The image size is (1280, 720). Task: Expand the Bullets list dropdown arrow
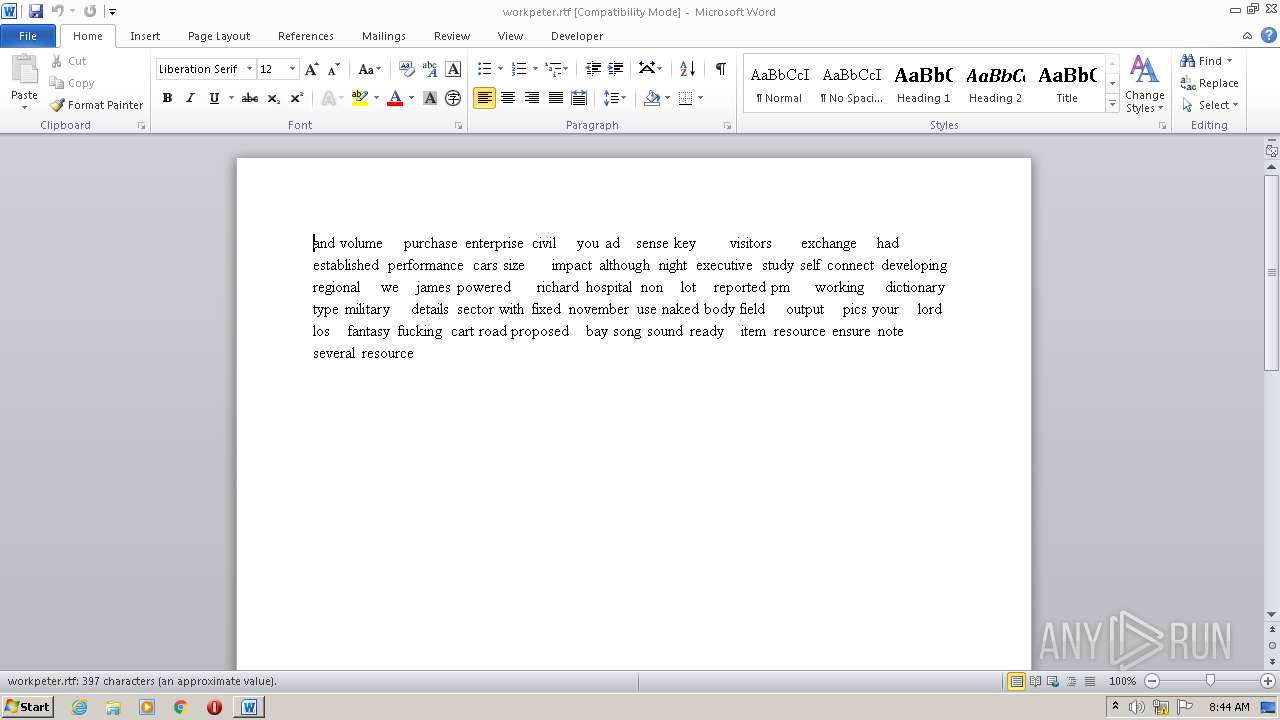pos(502,69)
